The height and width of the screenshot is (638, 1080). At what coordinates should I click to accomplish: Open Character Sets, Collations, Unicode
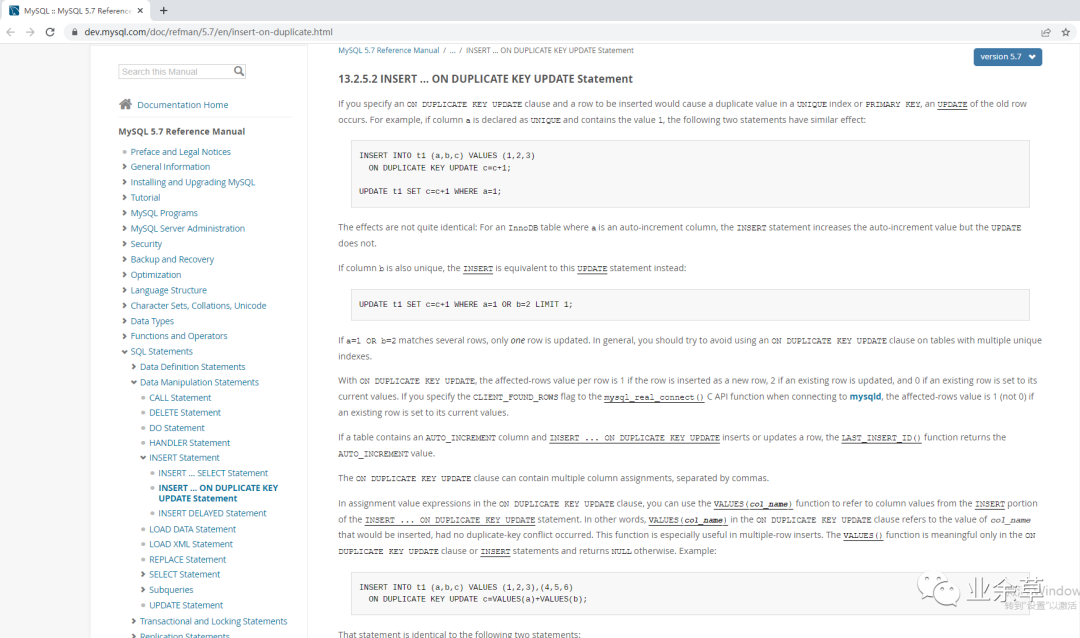pos(198,305)
